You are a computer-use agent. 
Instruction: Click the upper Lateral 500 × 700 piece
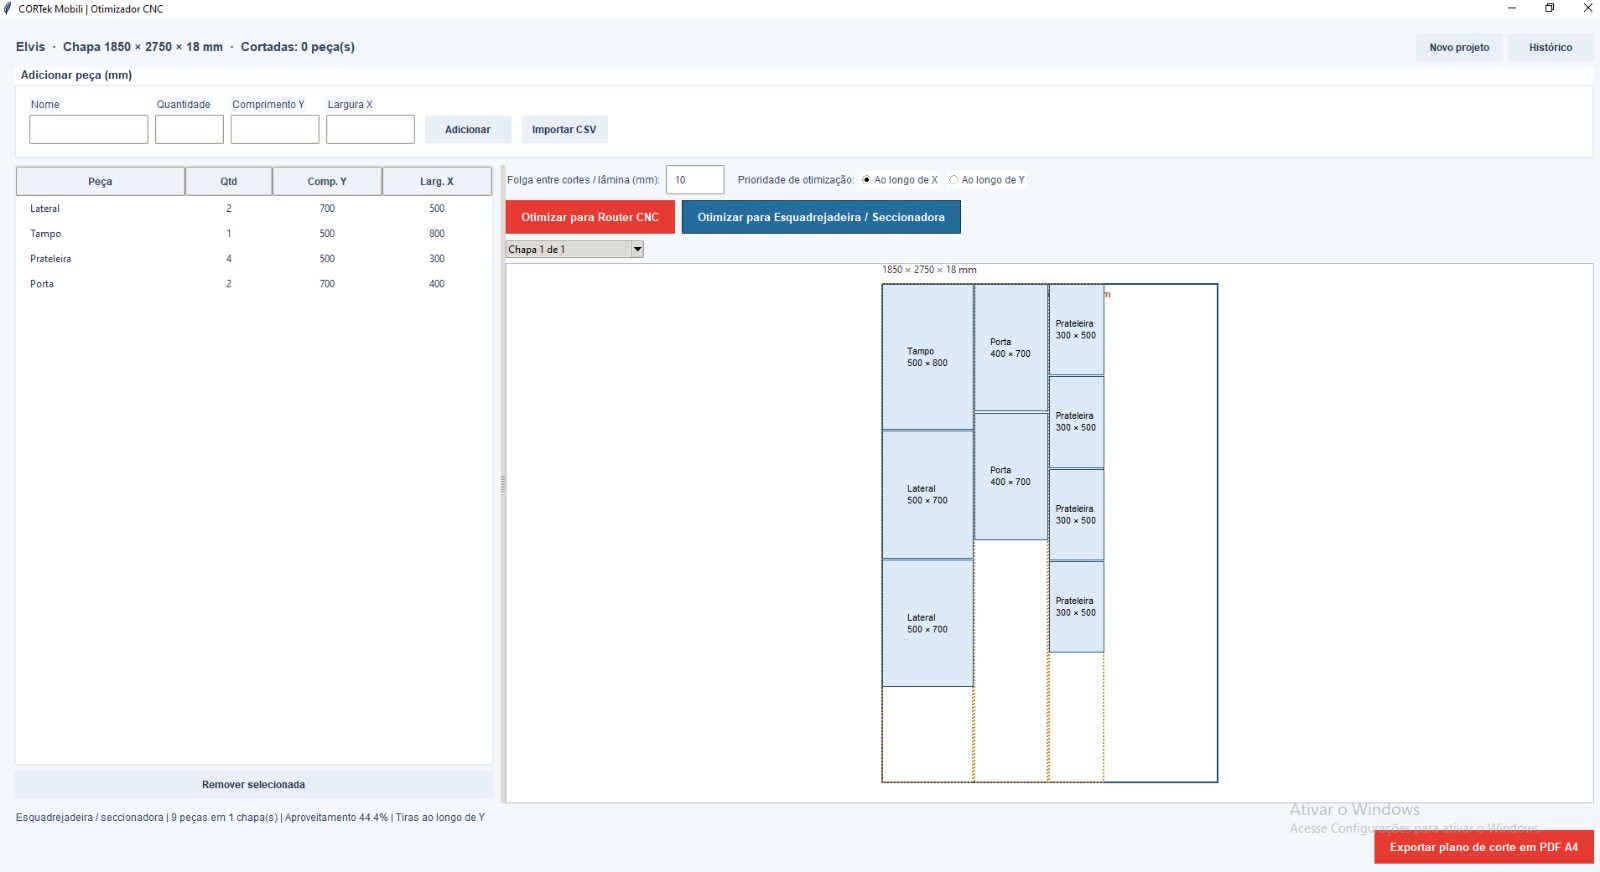(x=928, y=495)
